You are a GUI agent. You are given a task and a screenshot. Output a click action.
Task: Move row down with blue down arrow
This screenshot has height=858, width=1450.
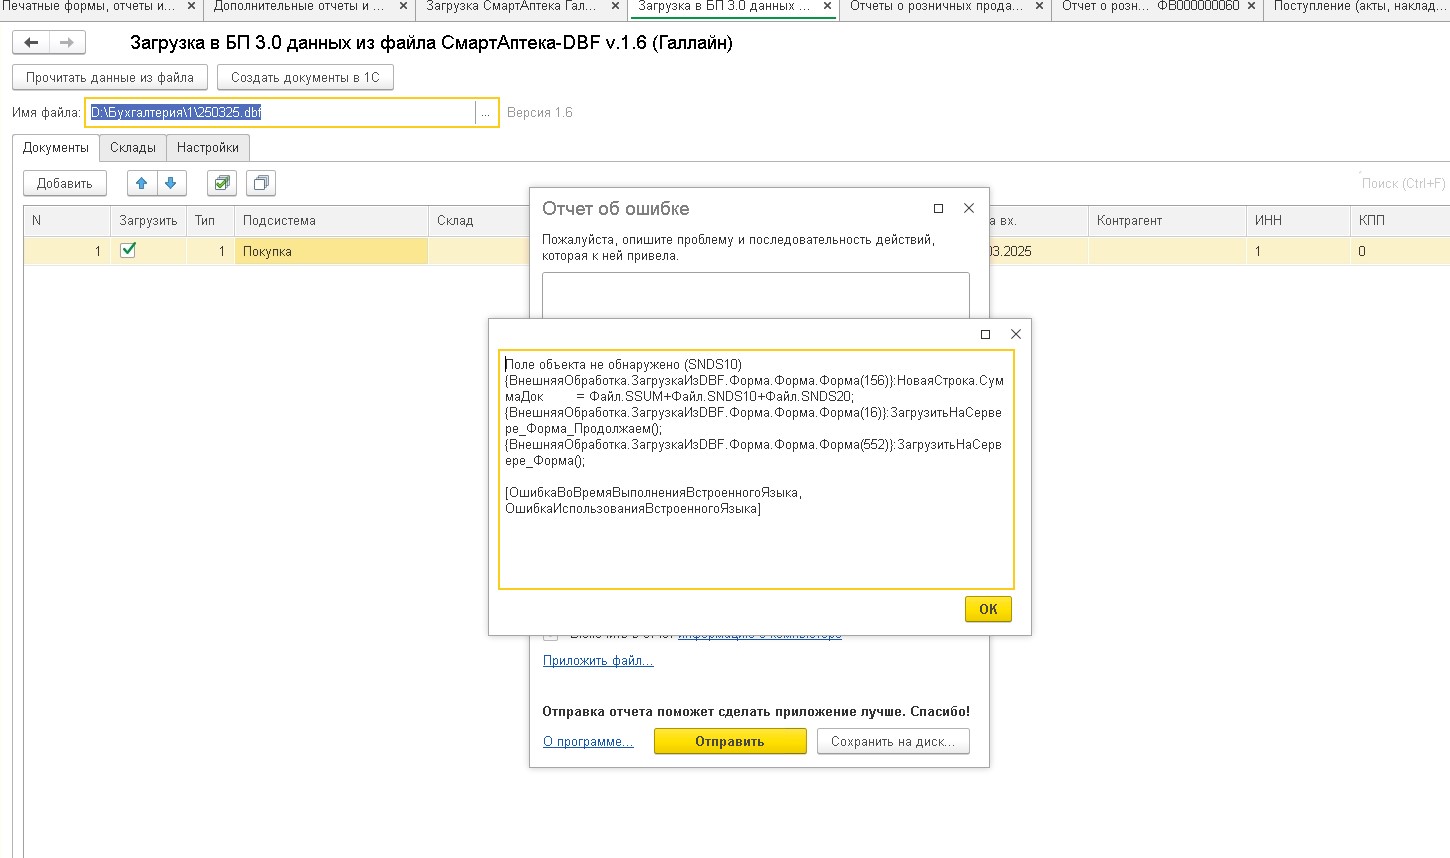pos(170,183)
